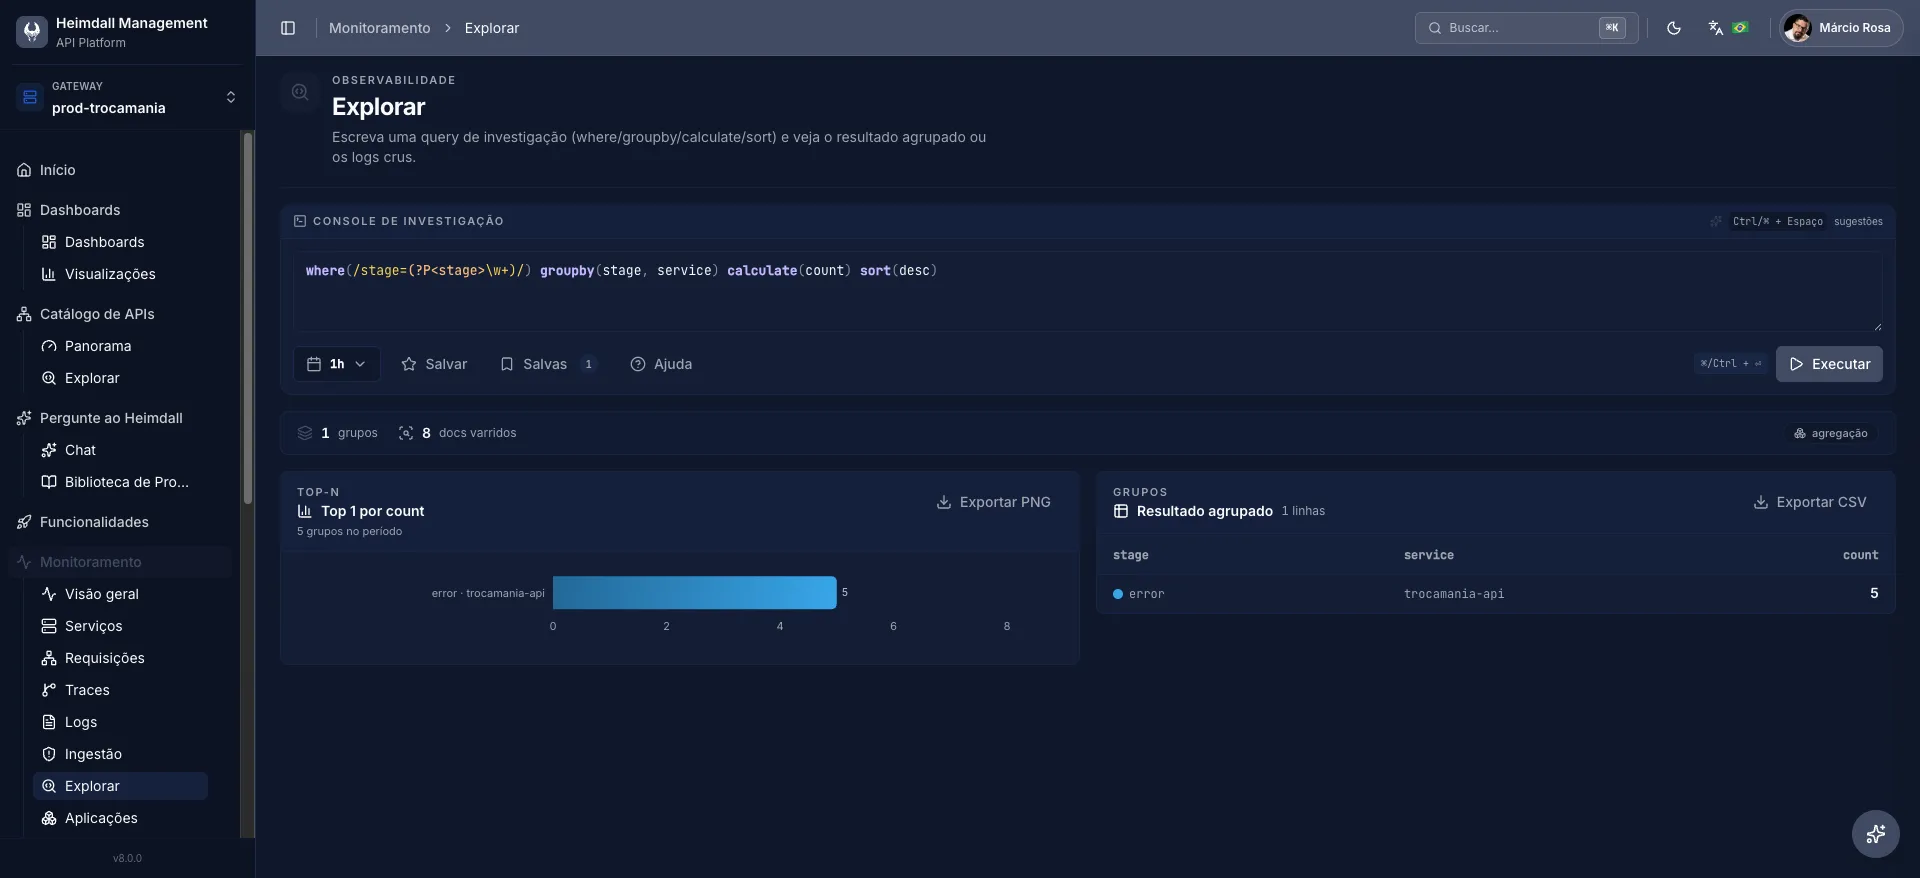
Task: Click the Visão geral pulse icon
Action: (48, 594)
